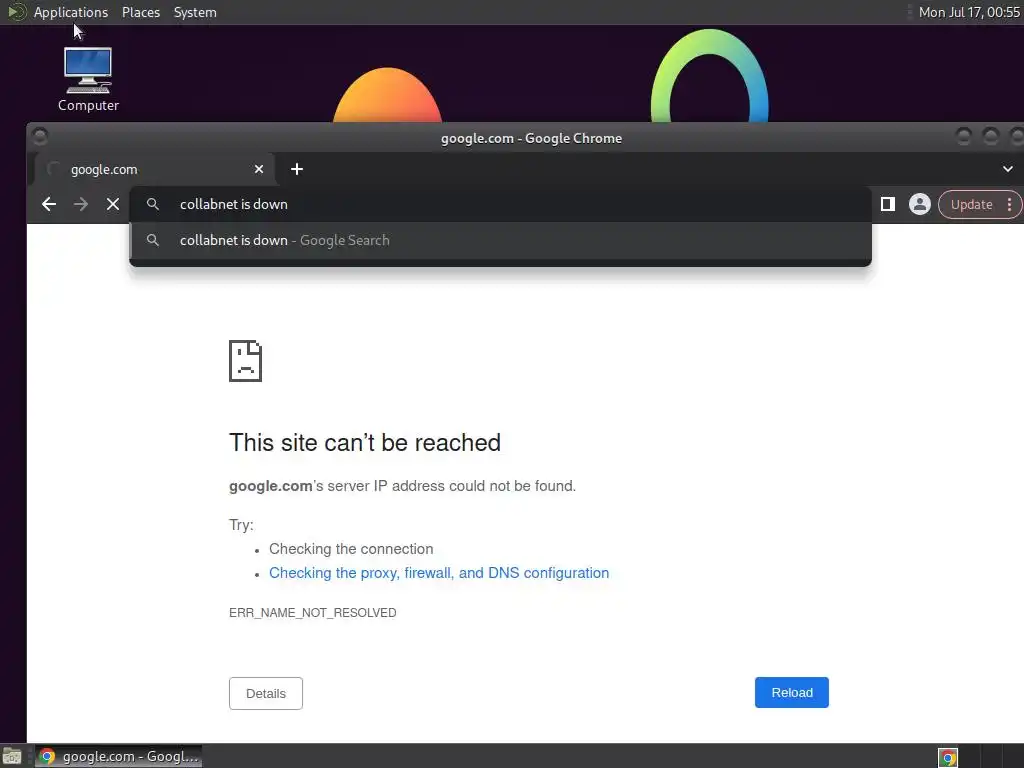Open the Applications menu

click(71, 12)
